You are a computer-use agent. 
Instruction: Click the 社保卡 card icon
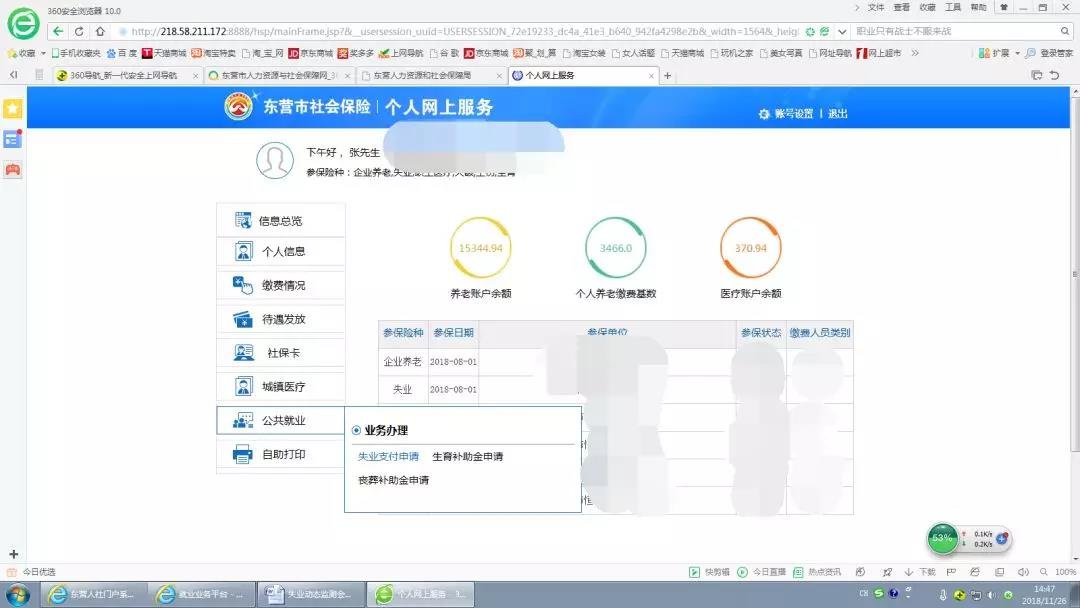(x=242, y=353)
